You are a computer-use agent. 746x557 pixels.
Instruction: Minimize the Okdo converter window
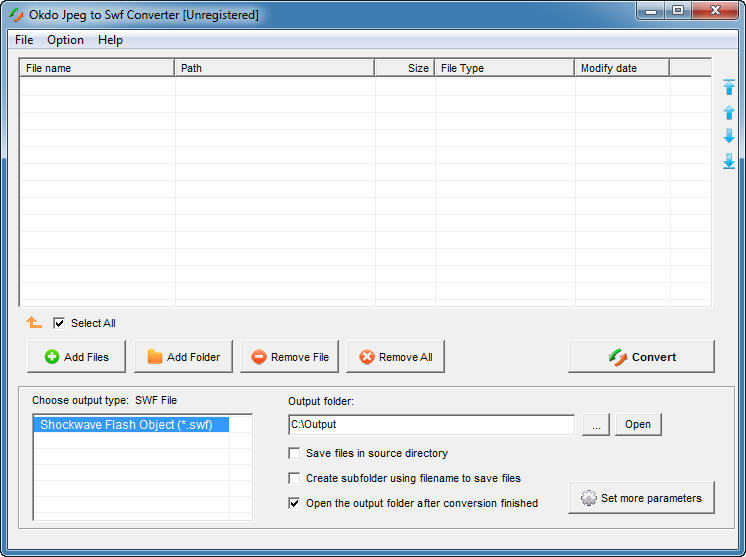(651, 10)
